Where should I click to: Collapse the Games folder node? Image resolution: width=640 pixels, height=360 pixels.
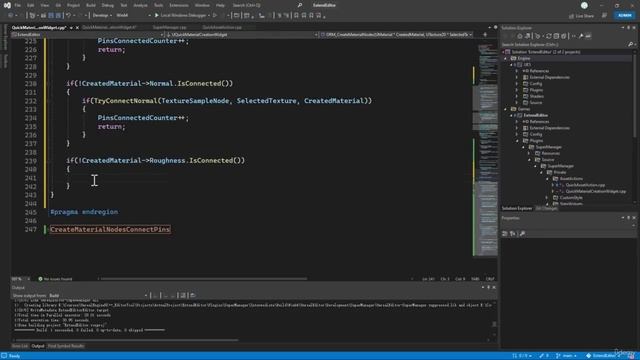coord(506,109)
